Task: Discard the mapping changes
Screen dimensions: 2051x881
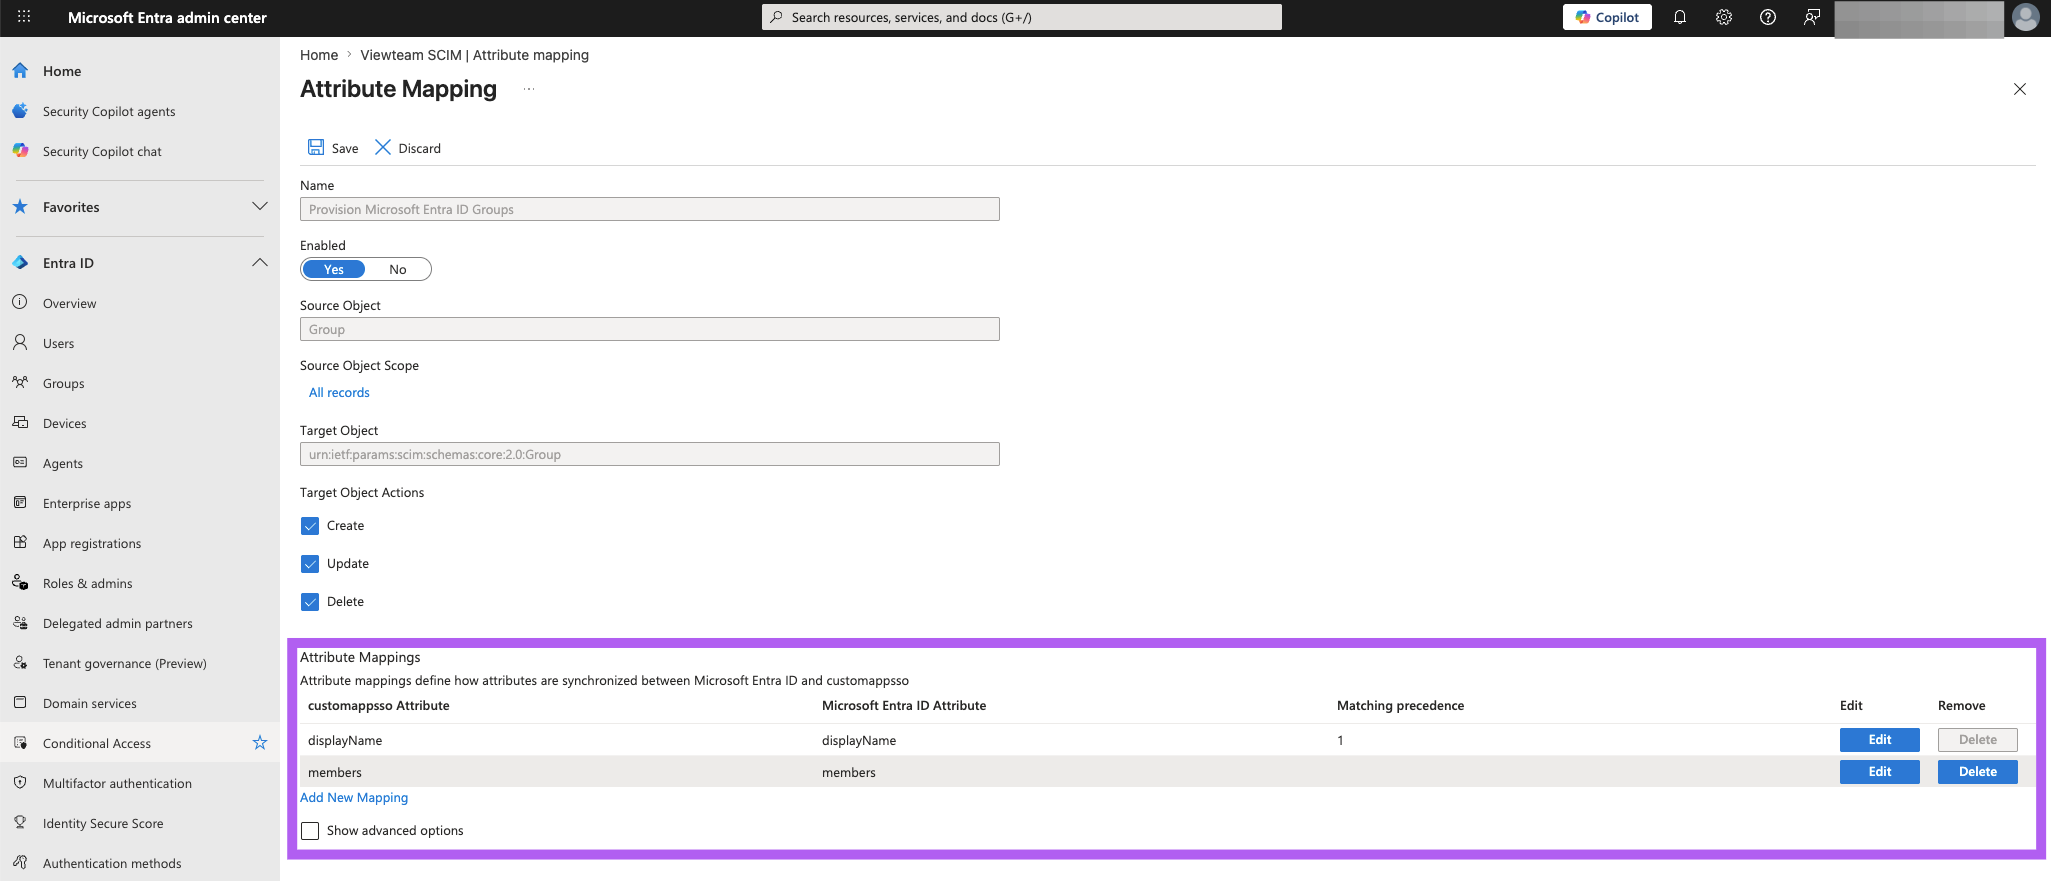Action: coord(408,148)
